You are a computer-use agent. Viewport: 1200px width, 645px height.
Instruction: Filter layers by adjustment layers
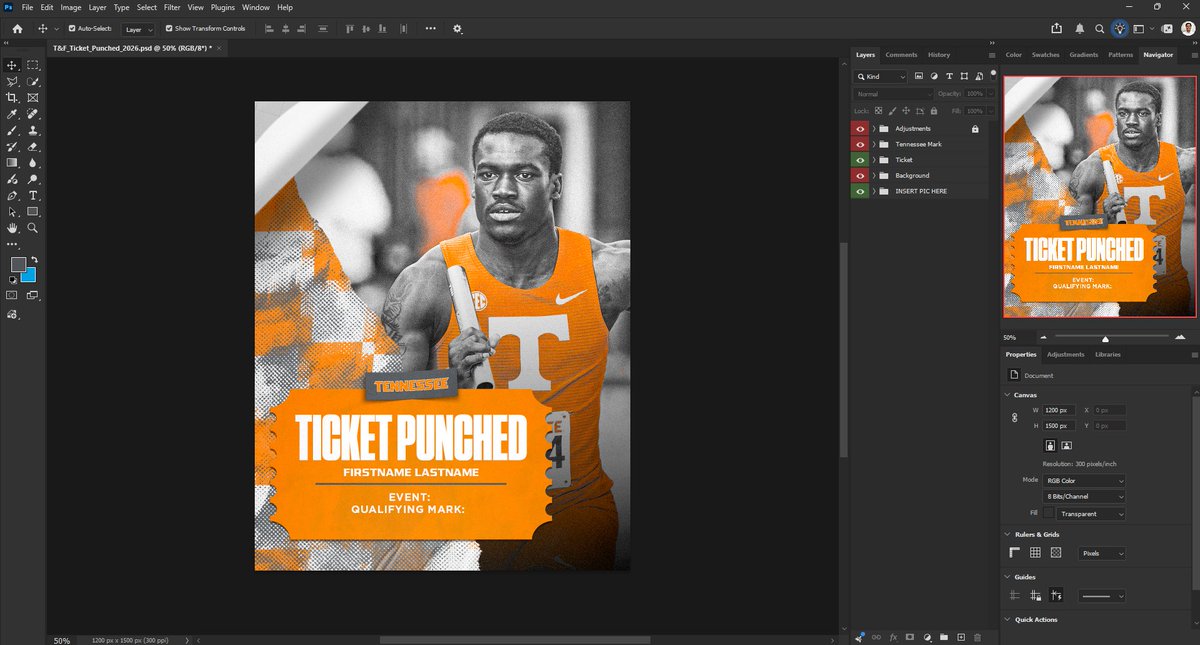[x=934, y=76]
